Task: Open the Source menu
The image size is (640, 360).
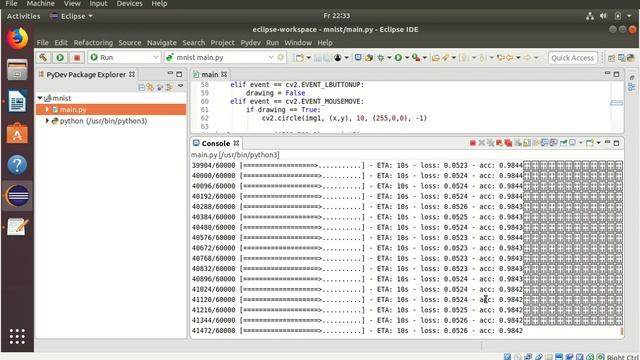Action: point(130,42)
